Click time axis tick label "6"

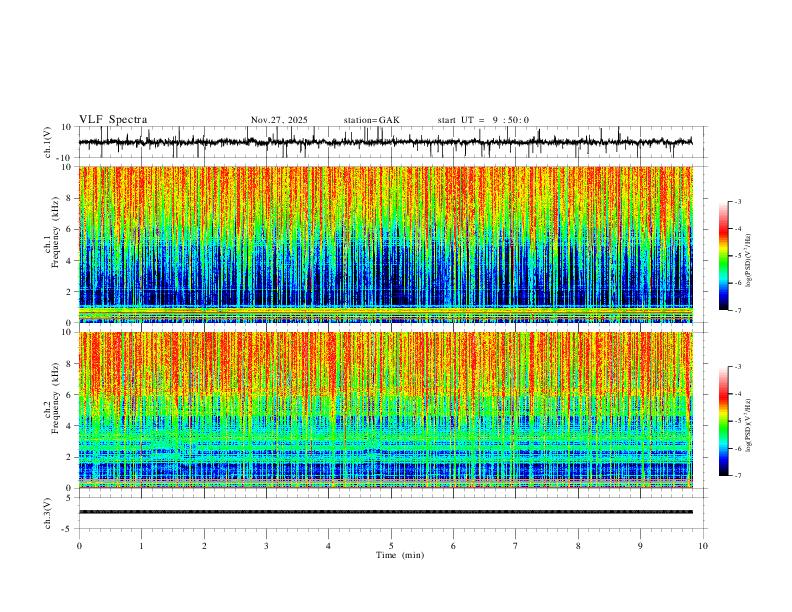point(454,546)
